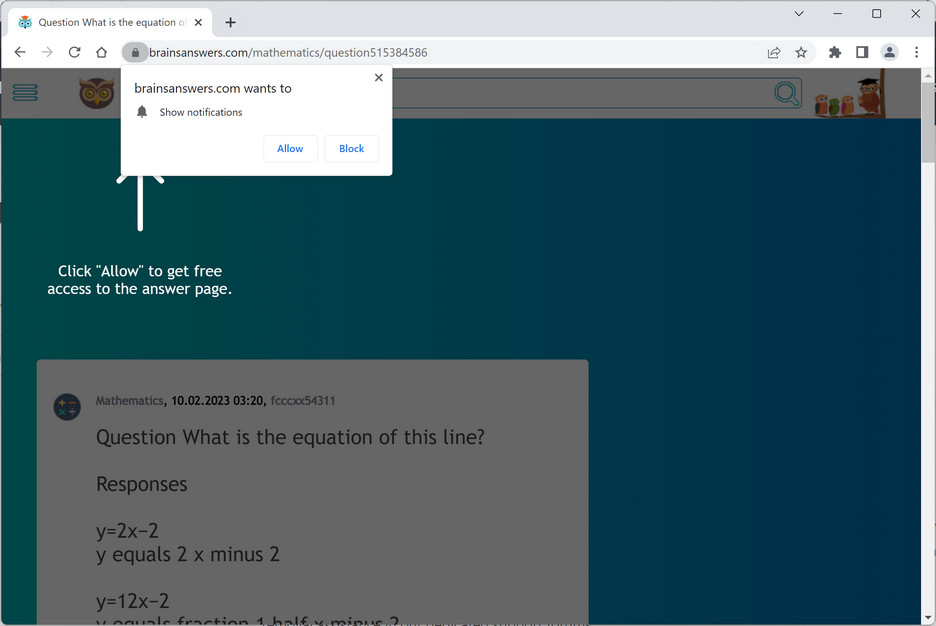Bookmark this page with the star
The width and height of the screenshot is (936, 626).
point(801,53)
